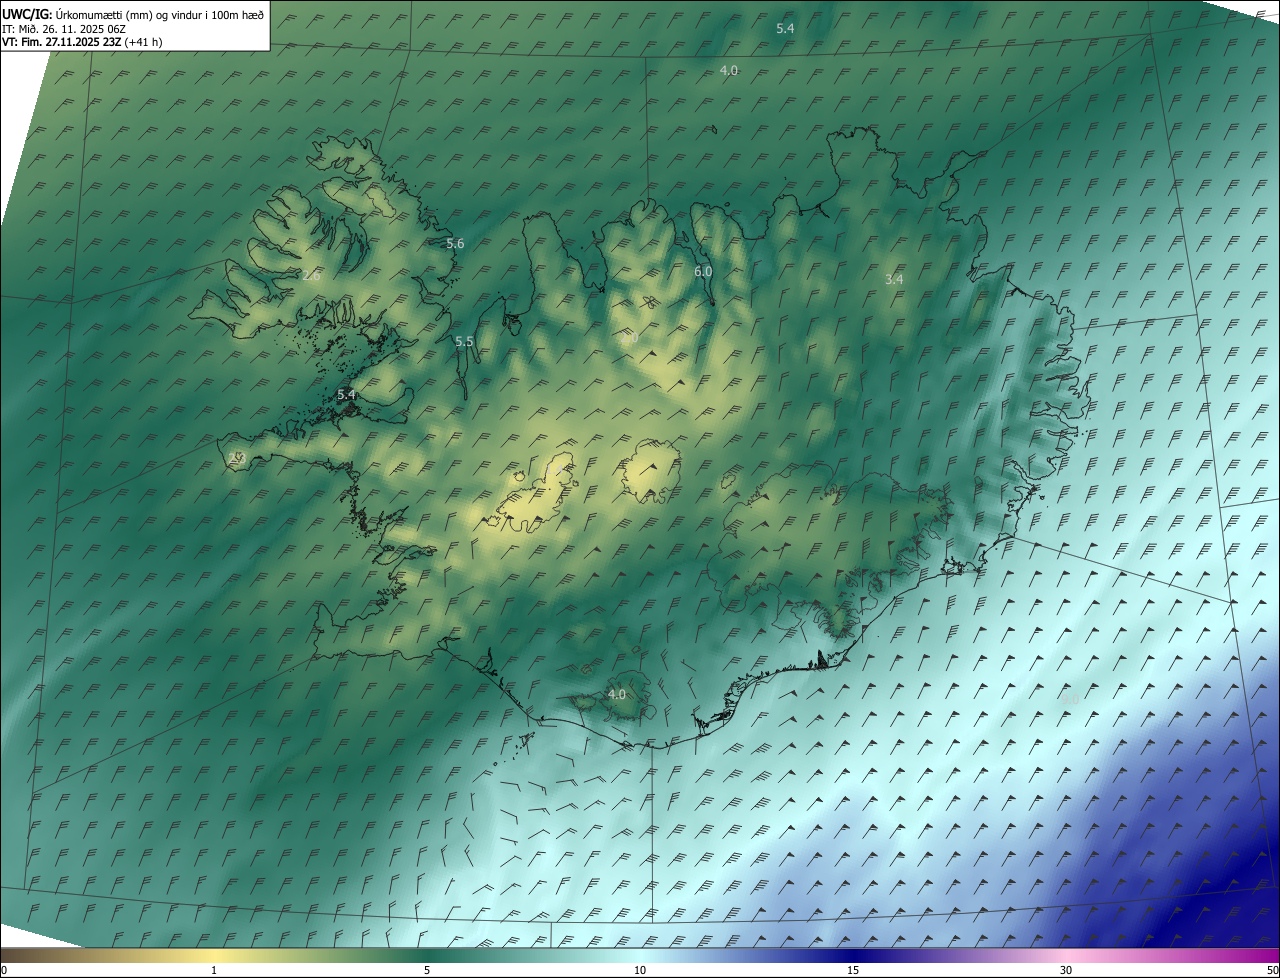Click the 5 tick label on the color scale

(x=427, y=970)
